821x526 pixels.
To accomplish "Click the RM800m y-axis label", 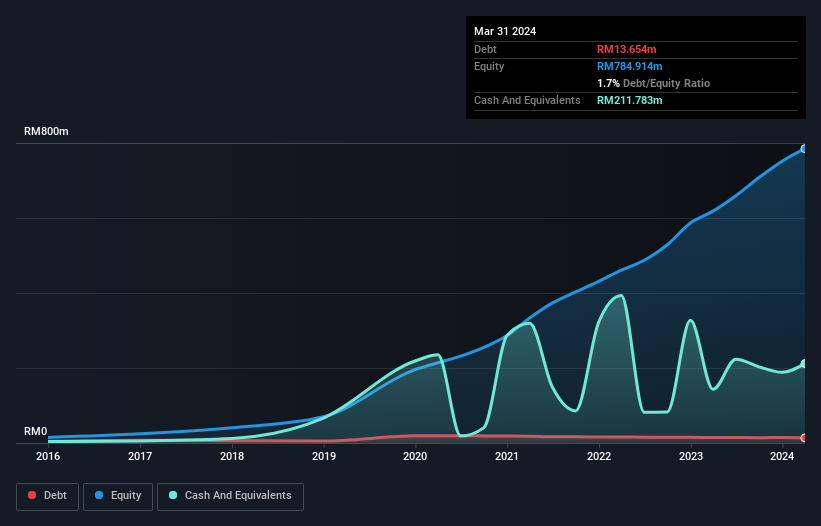I will click(46, 131).
